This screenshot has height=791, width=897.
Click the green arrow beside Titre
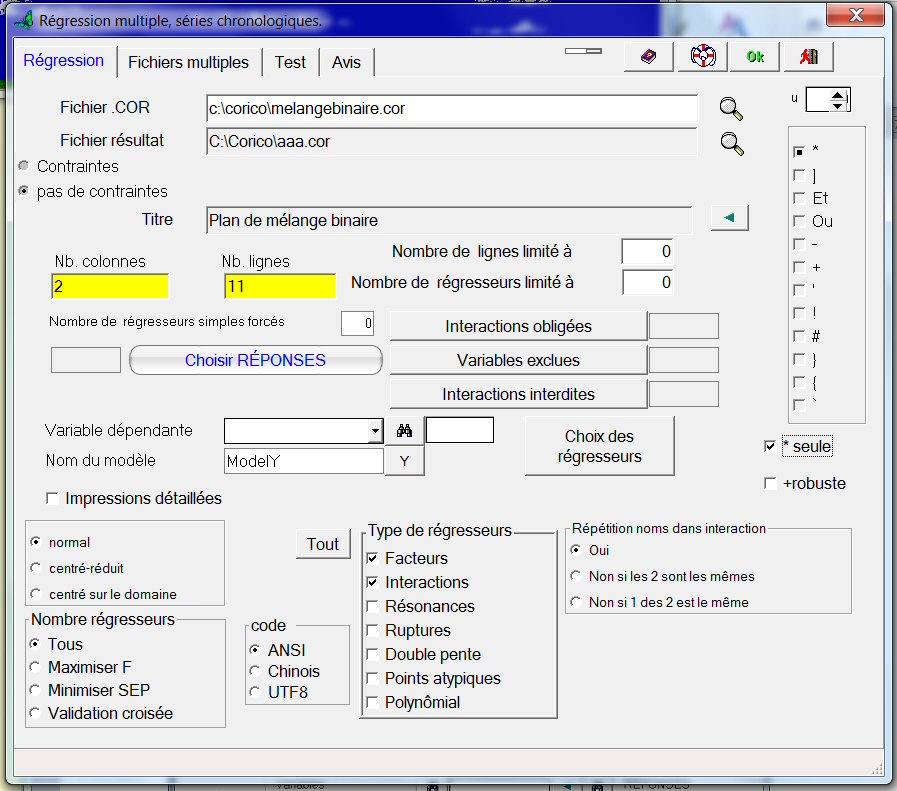pyautogui.click(x=729, y=218)
